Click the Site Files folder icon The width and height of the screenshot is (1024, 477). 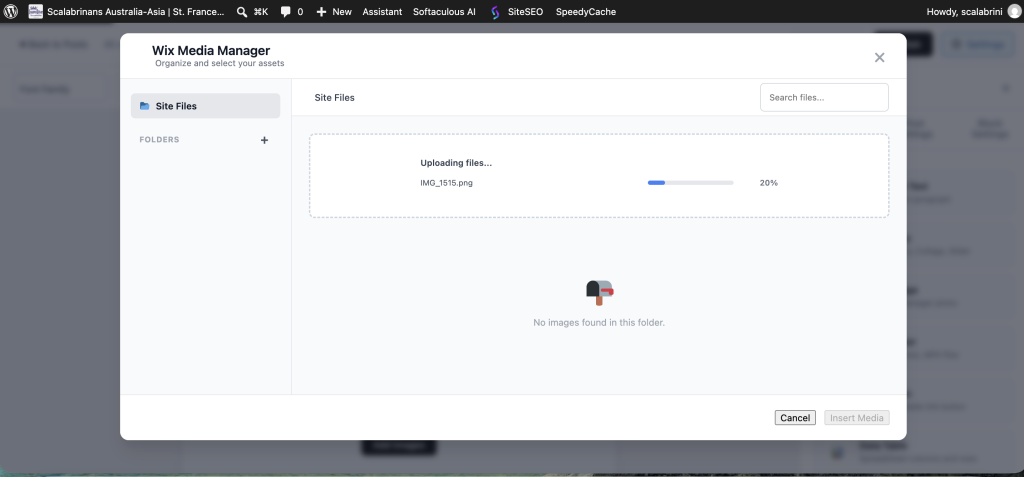coord(144,106)
